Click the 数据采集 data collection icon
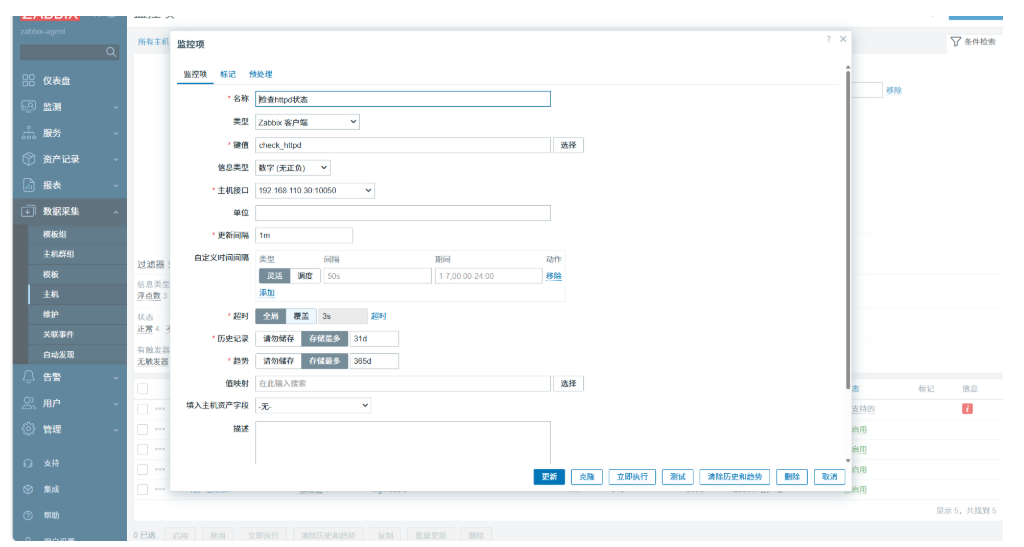The image size is (1024, 547). coord(29,211)
